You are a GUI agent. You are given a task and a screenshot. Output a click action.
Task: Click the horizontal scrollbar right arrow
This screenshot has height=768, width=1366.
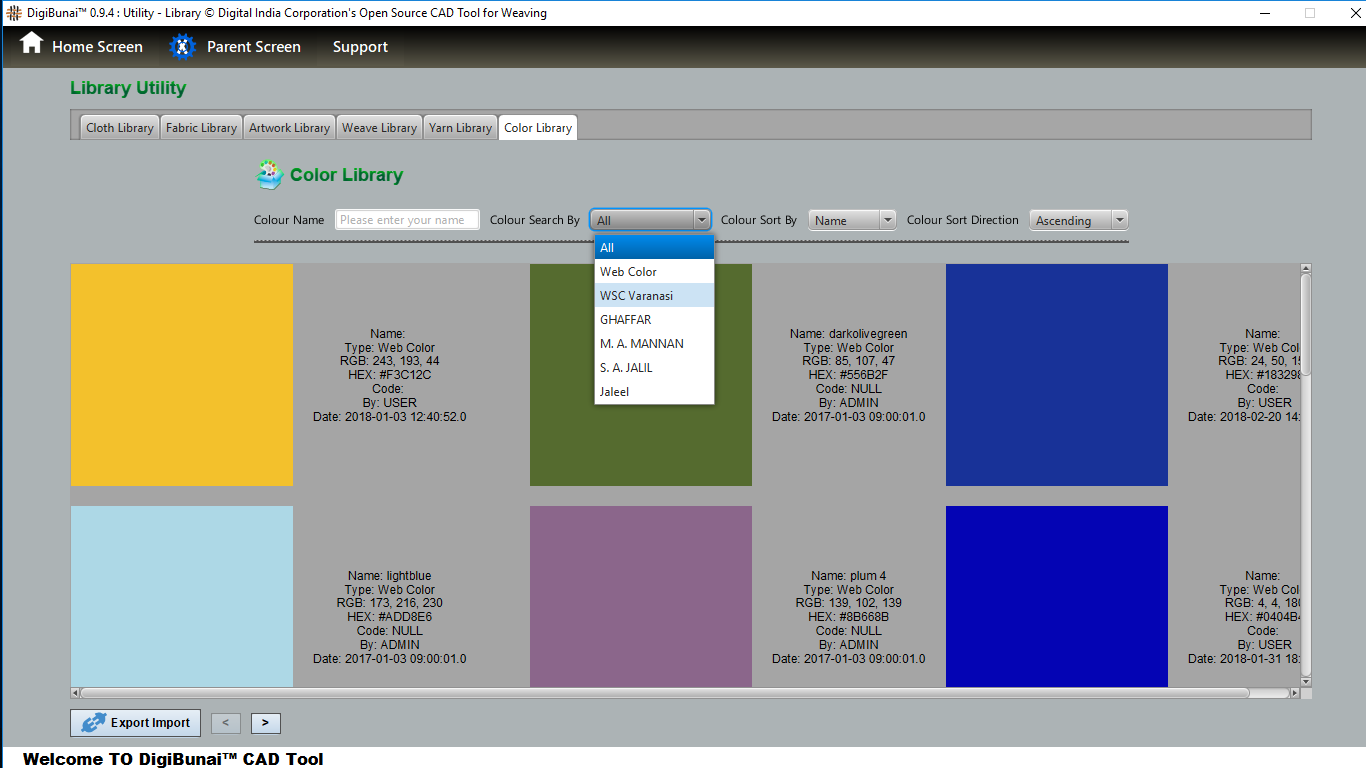(1294, 693)
